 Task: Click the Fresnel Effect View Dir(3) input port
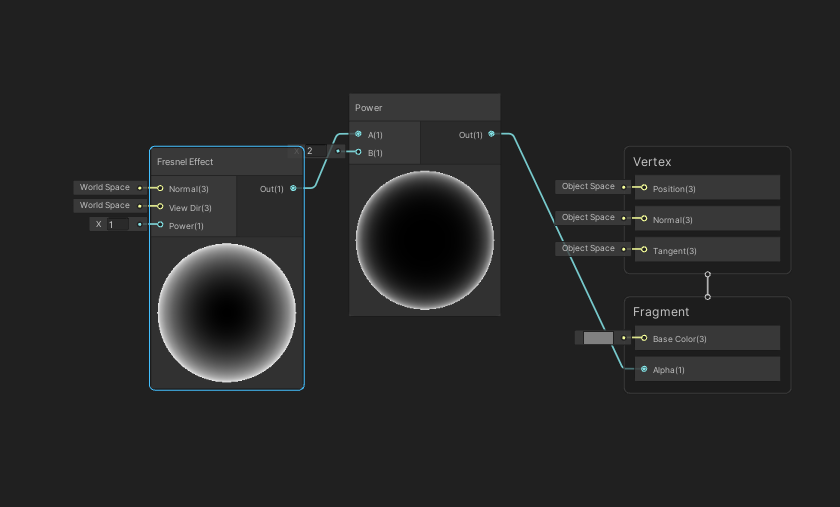point(160,206)
